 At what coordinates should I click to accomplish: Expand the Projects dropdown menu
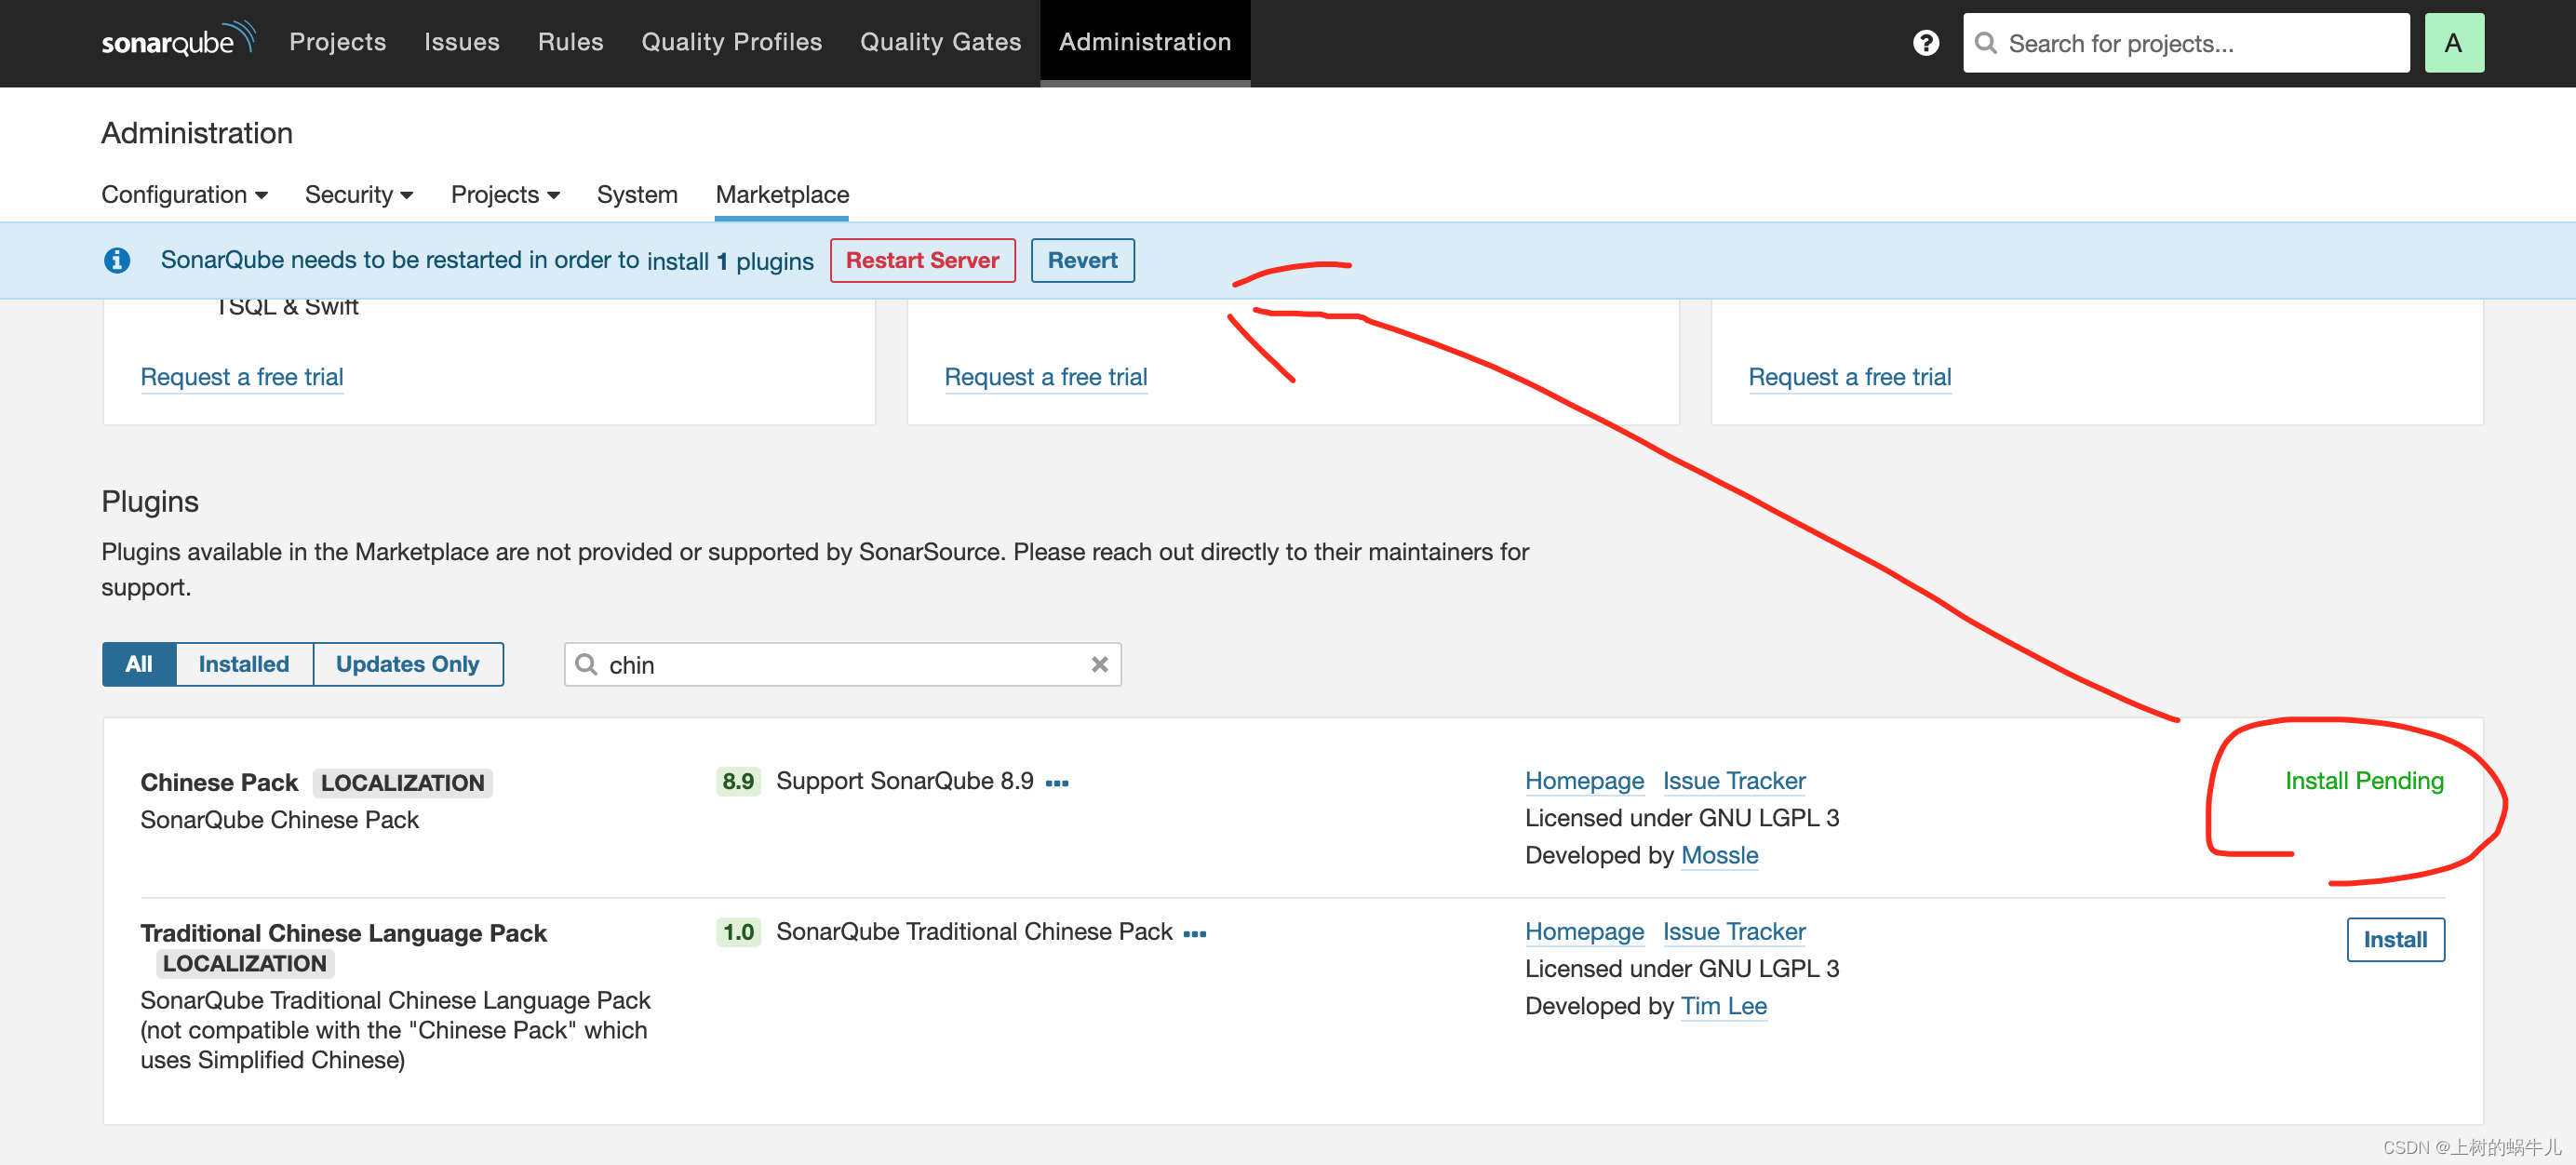[503, 194]
